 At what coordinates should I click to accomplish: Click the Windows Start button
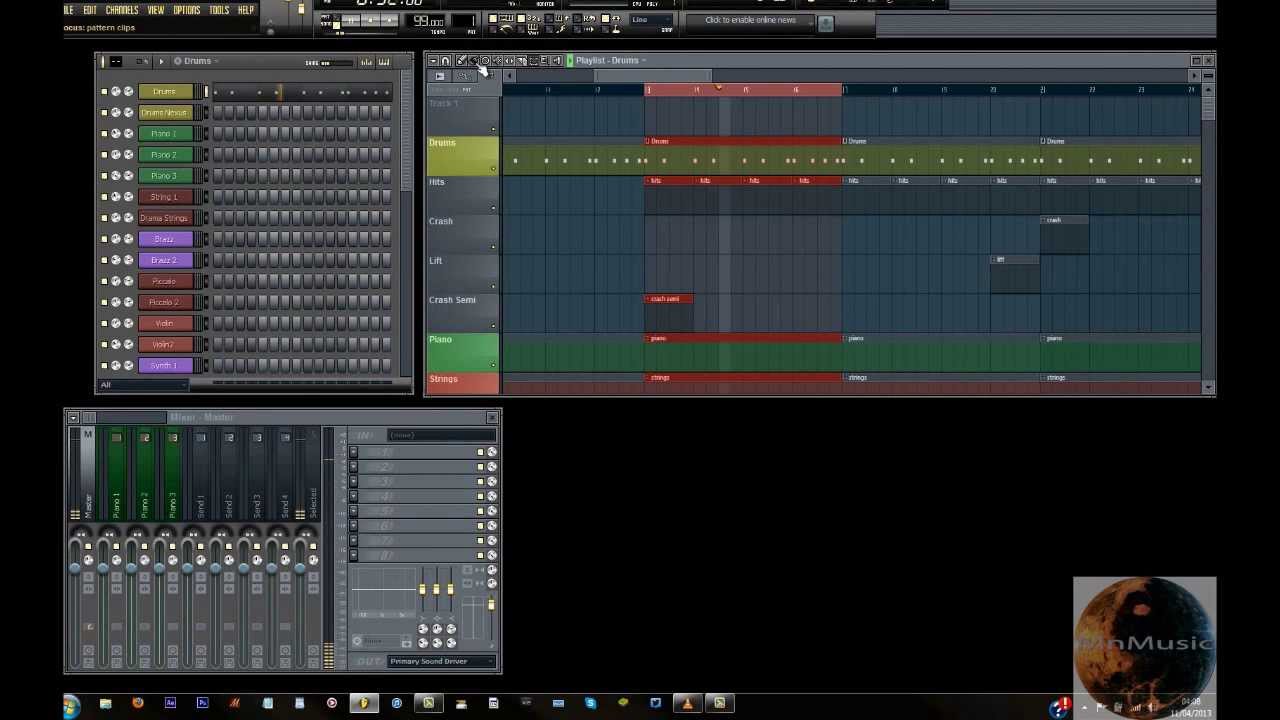click(x=70, y=706)
